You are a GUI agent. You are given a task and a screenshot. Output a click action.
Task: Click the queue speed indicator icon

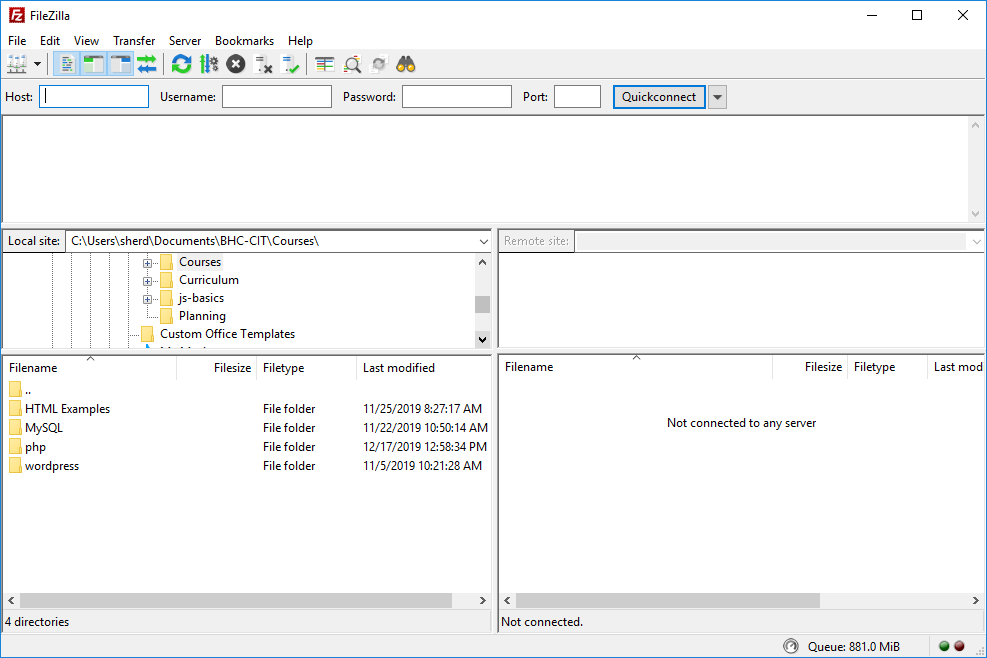(791, 646)
